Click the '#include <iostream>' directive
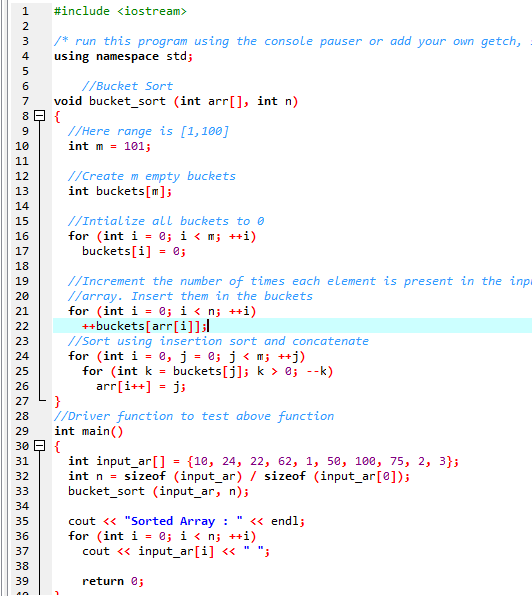Screen dimensions: 532x596 pyautogui.click(x=120, y=11)
